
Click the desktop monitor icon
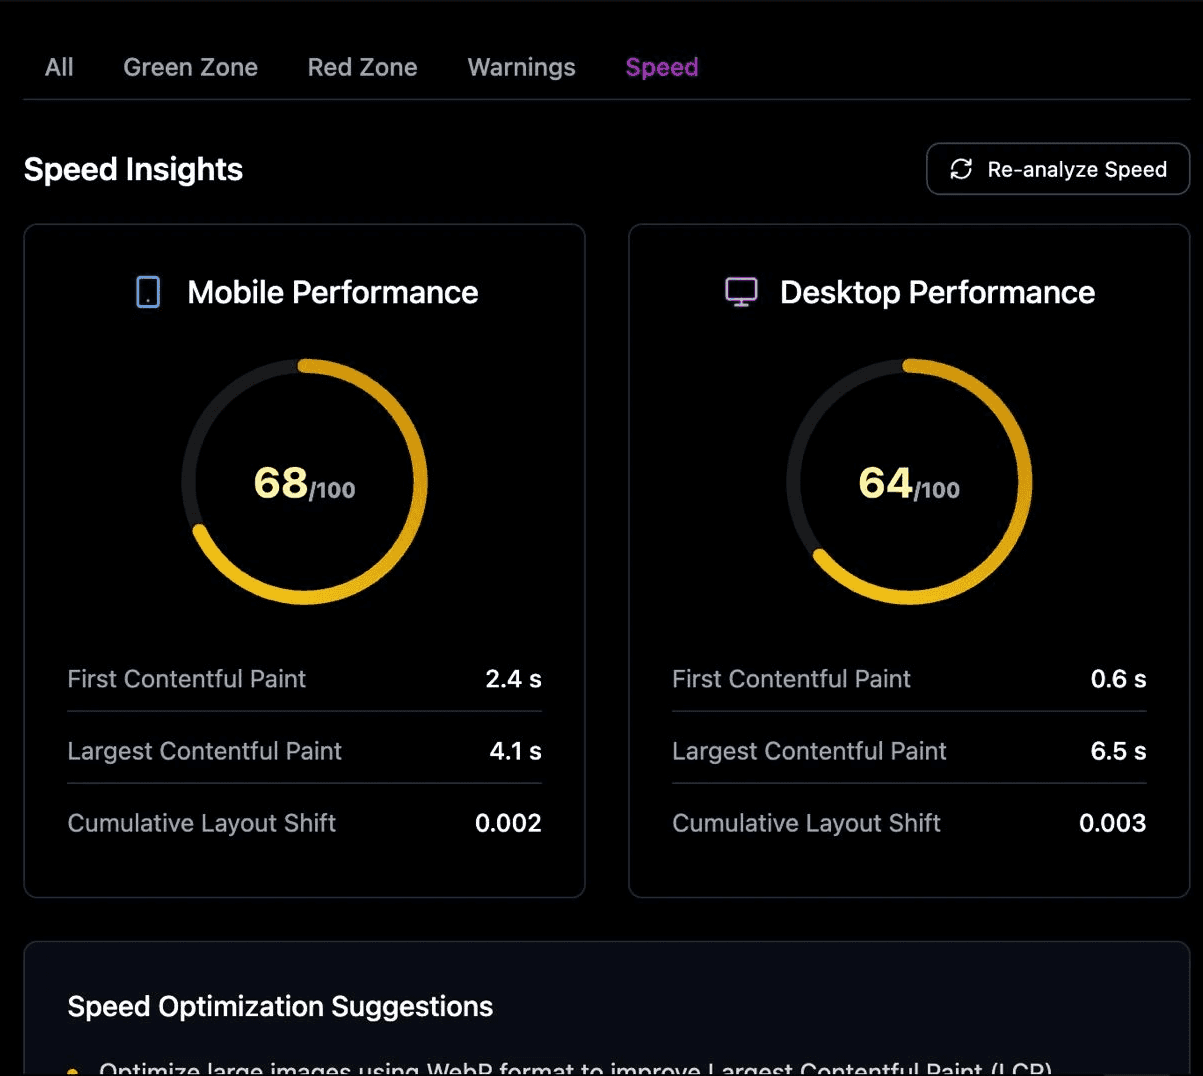[x=740, y=292]
